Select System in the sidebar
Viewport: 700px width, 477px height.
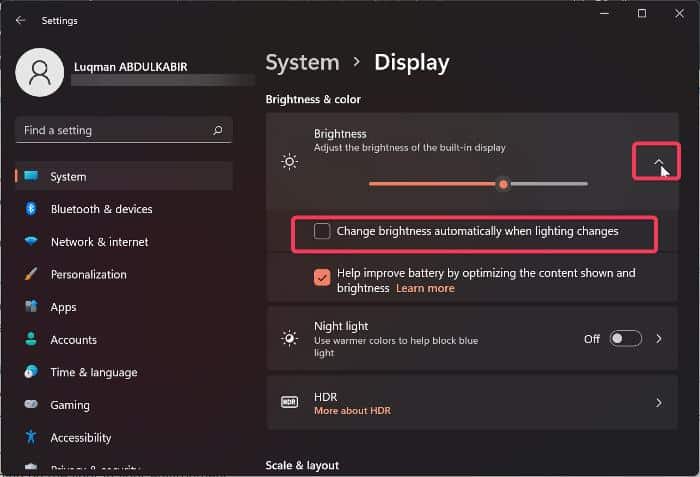point(68,177)
